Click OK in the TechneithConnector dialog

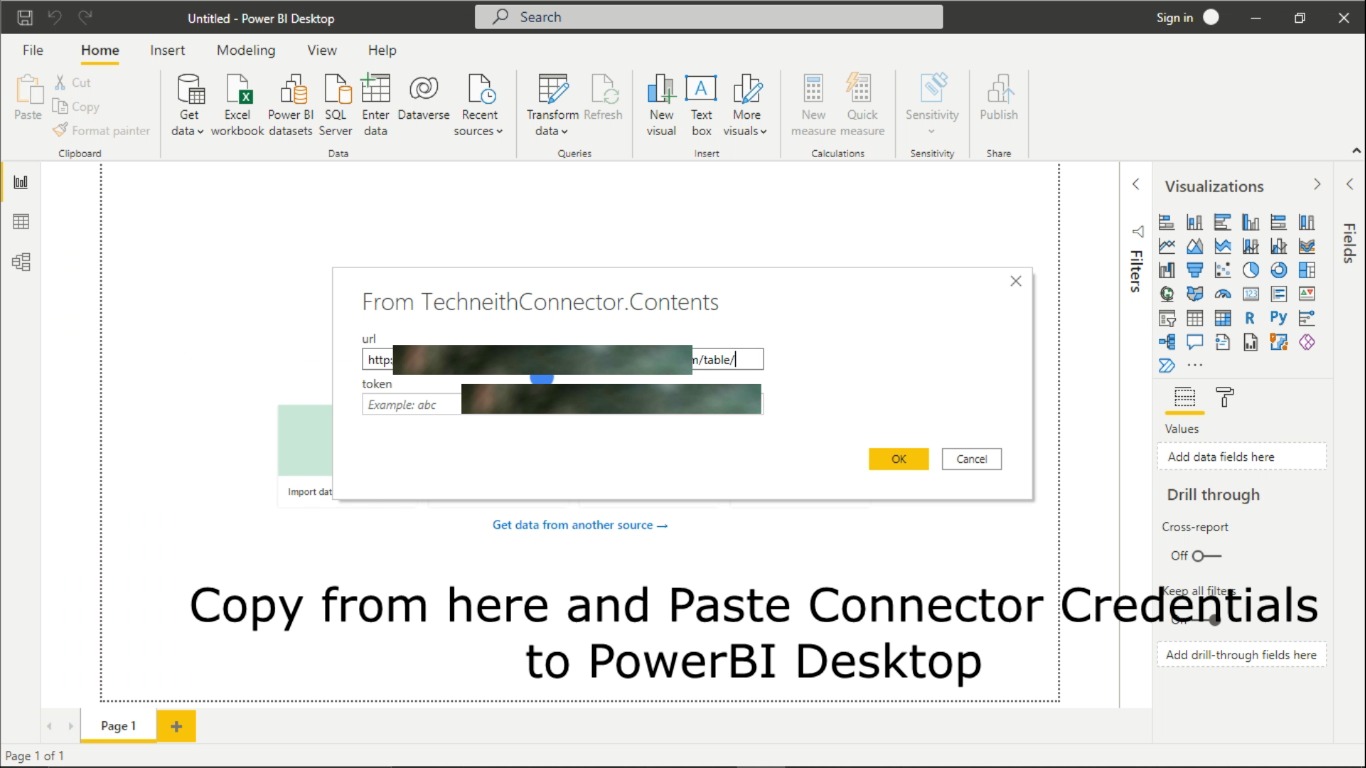tap(899, 459)
